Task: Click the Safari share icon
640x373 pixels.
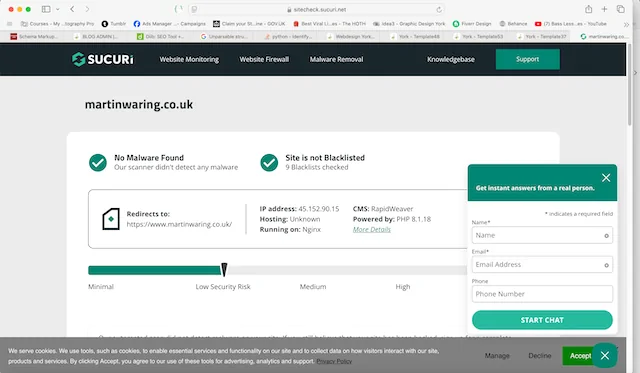Action: [588, 9]
